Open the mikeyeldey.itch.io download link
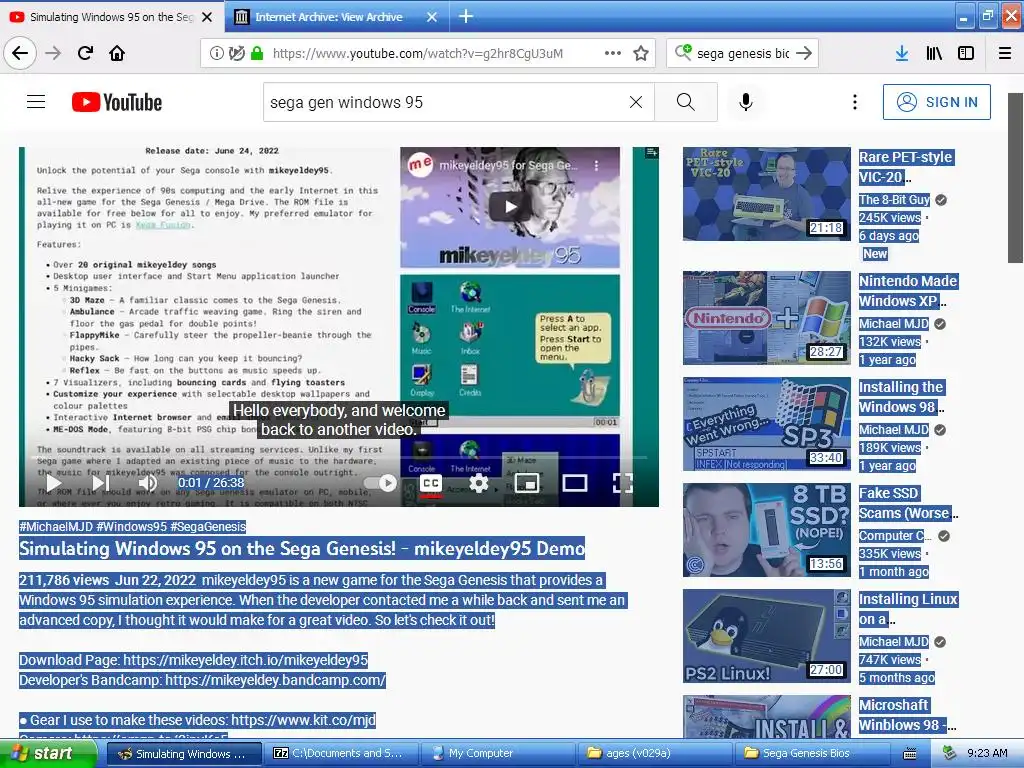1024x768 pixels. click(x=246, y=660)
